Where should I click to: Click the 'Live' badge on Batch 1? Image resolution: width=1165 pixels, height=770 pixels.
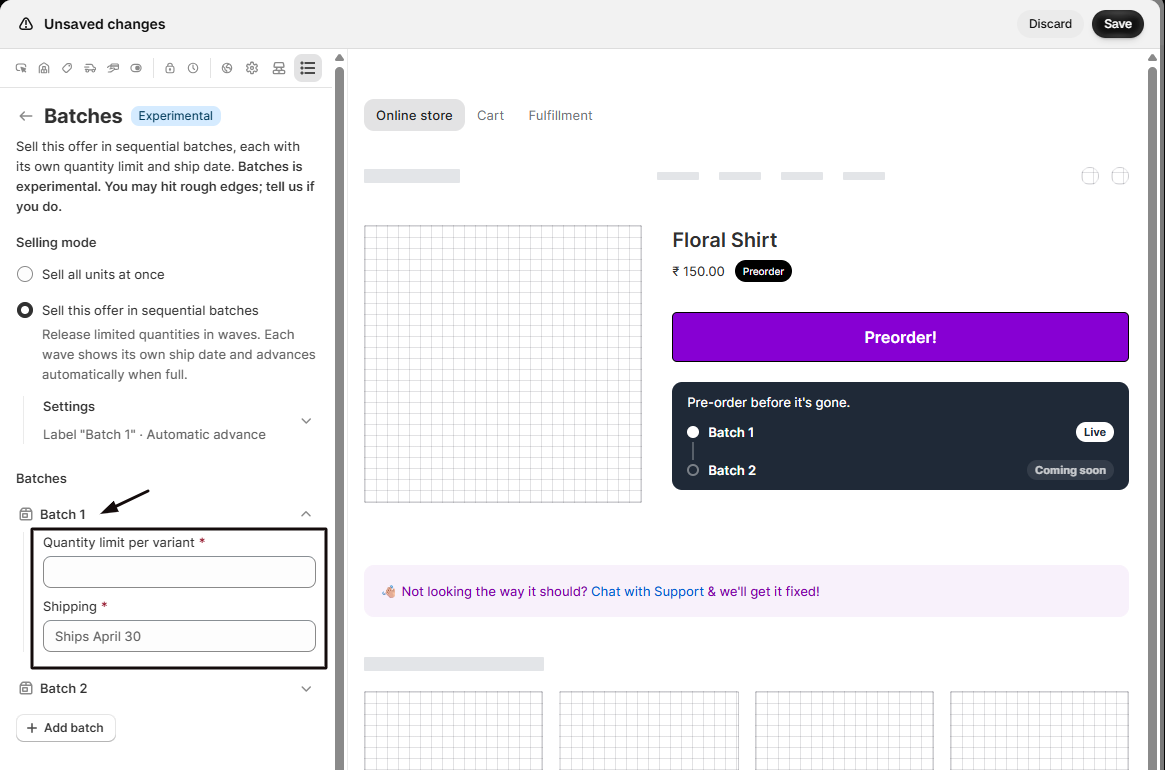point(1094,432)
